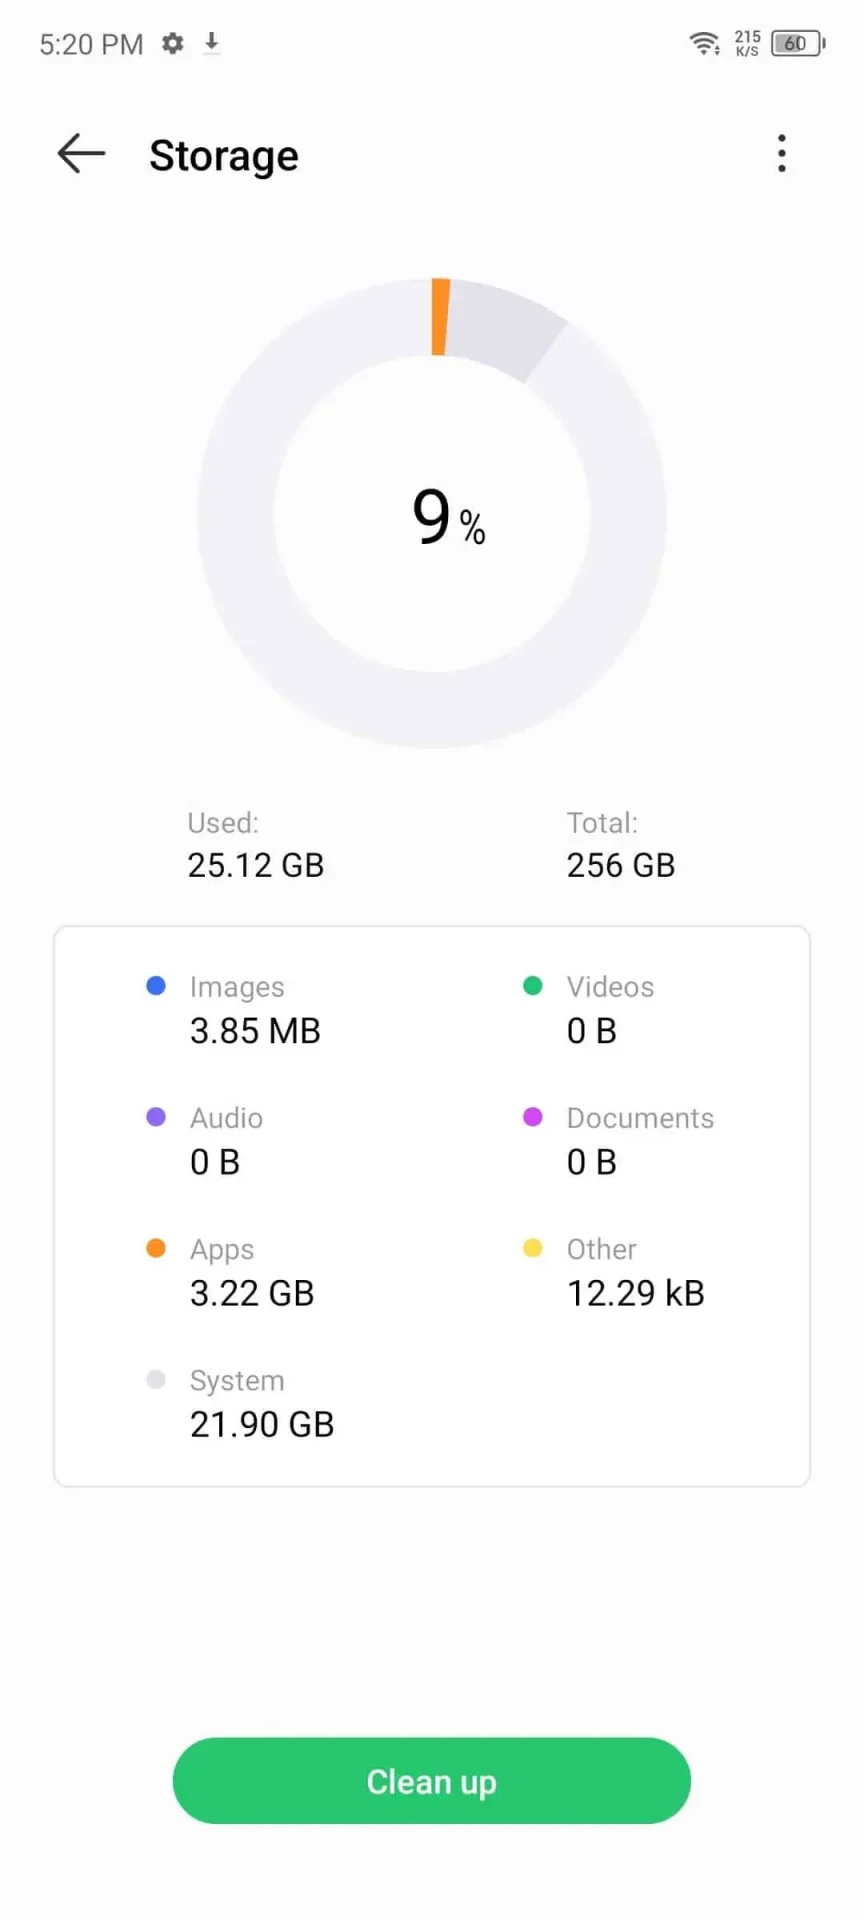Viewport: 864px width, 1920px height.
Task: Select the purple Audio color dot
Action: click(156, 1117)
